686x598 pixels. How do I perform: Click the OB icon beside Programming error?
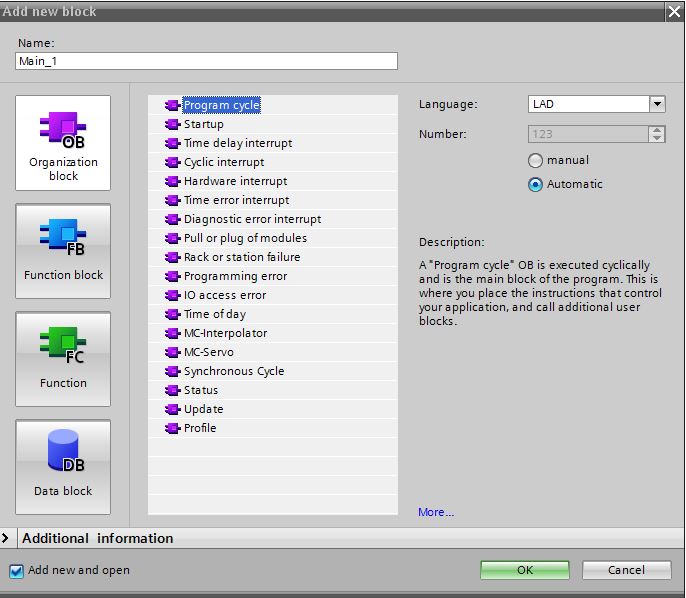tap(172, 276)
